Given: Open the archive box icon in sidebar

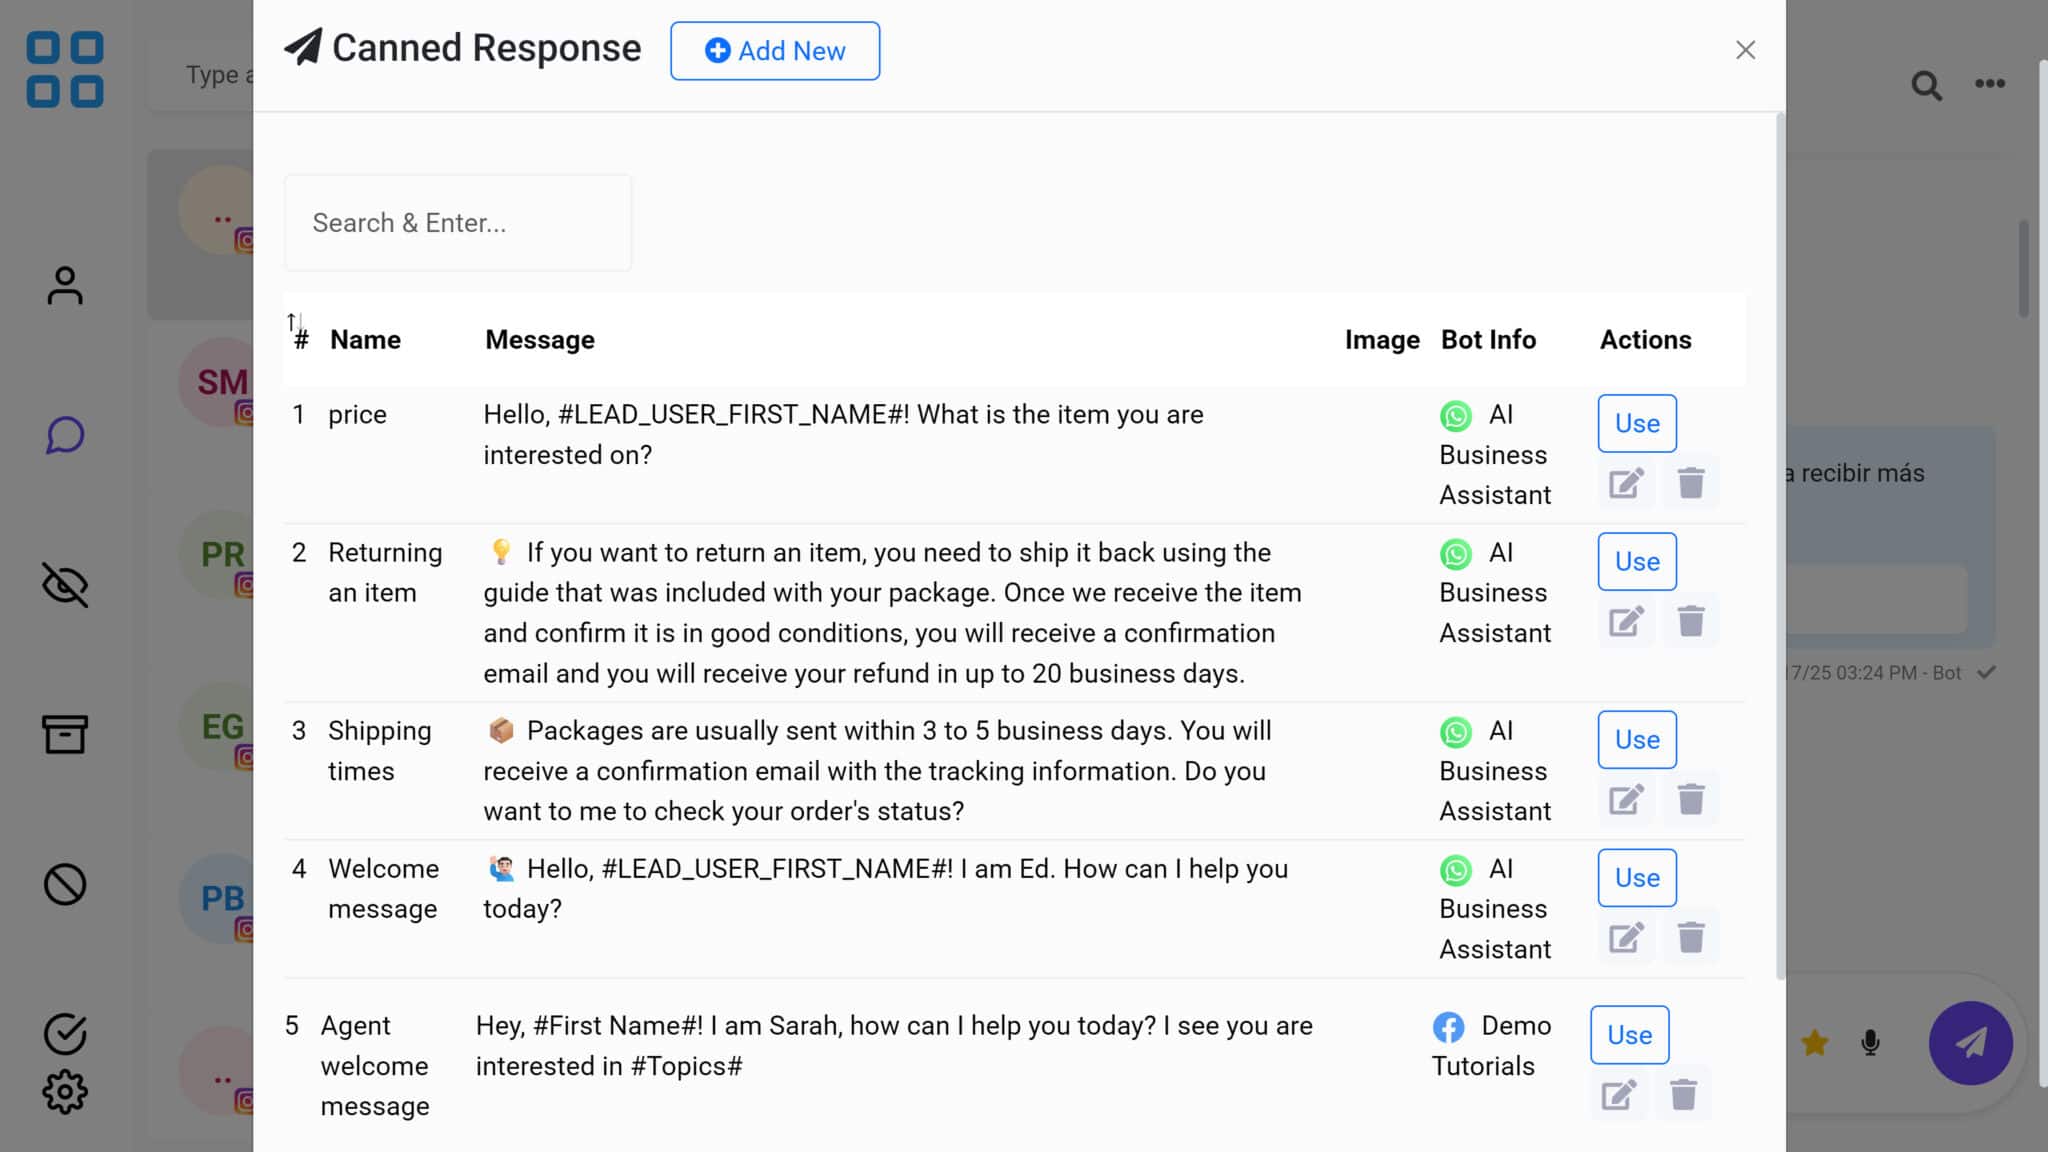Looking at the screenshot, I should point(65,734).
